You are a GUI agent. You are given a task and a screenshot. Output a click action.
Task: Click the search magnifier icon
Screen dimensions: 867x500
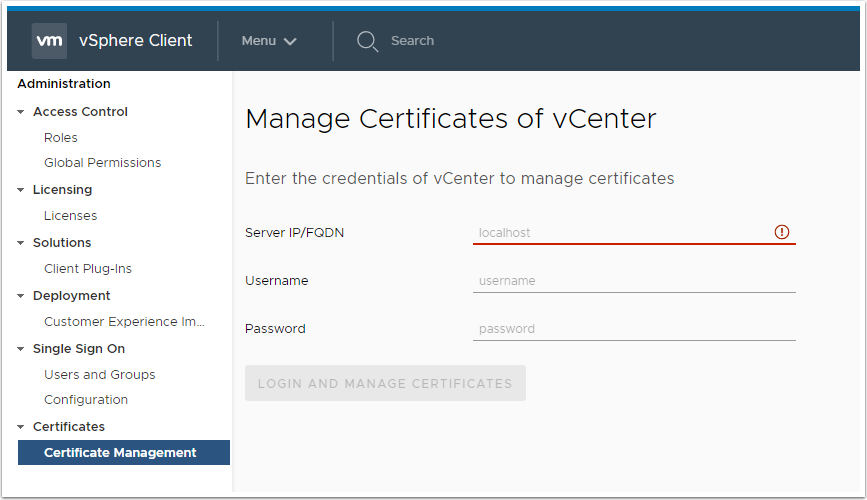(367, 41)
